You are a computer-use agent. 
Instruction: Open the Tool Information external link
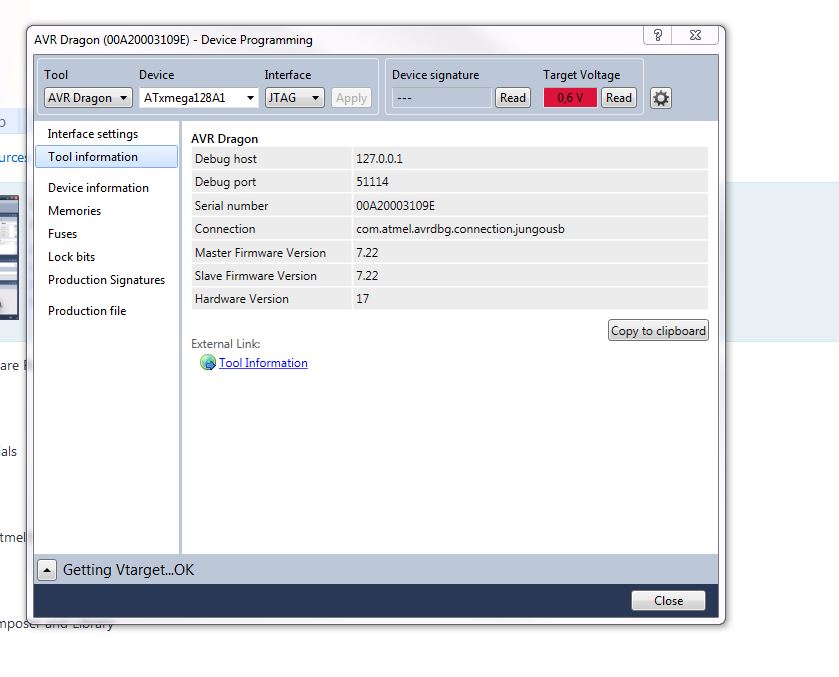pyautogui.click(x=263, y=363)
